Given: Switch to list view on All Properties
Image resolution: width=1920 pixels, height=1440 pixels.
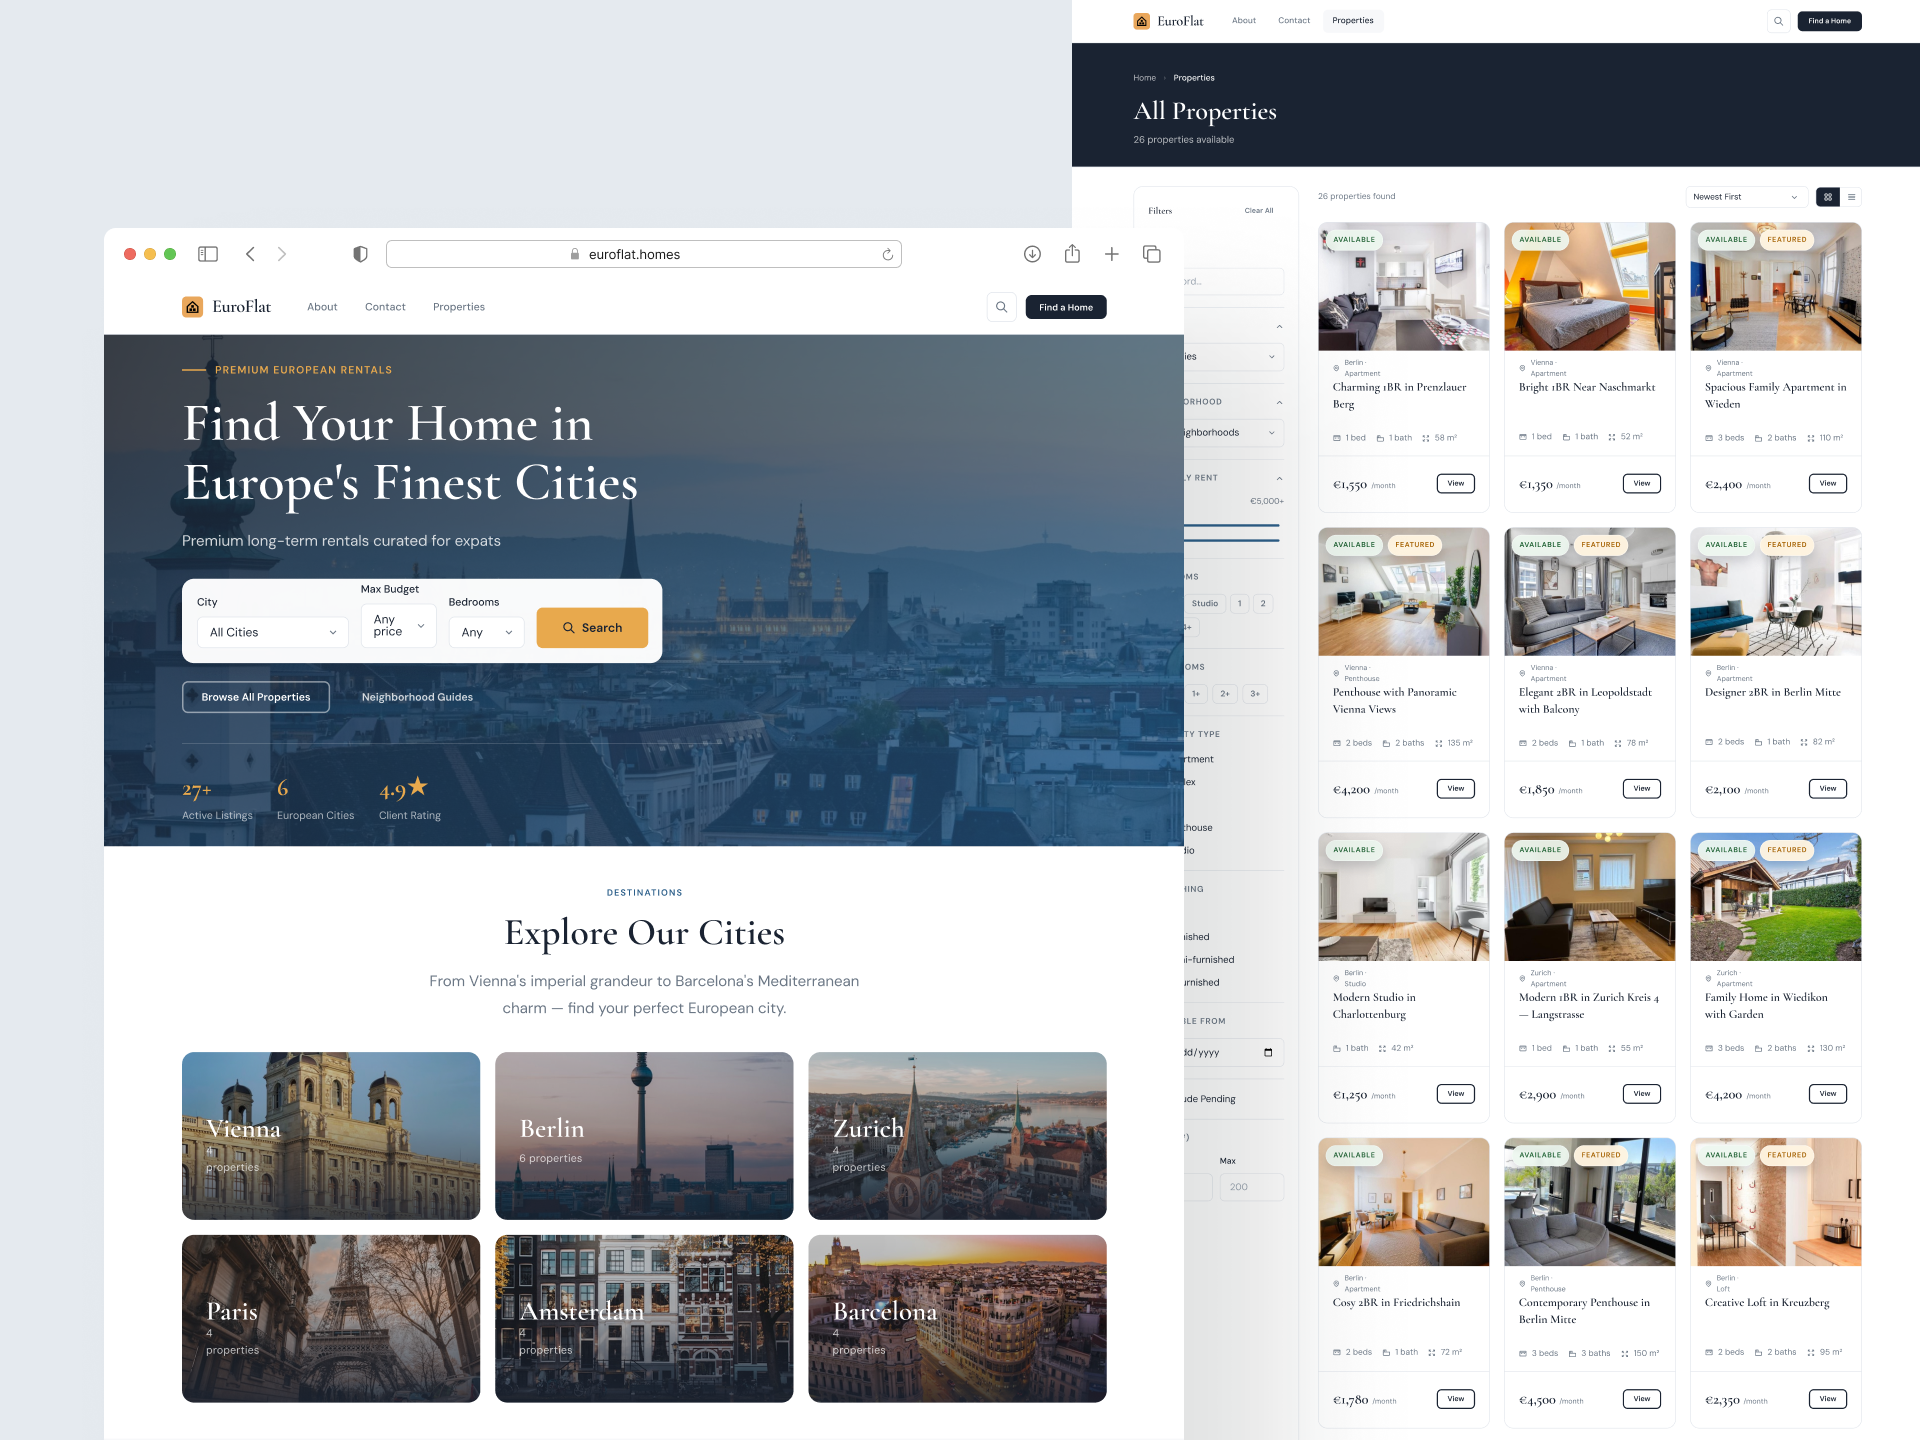Looking at the screenshot, I should coord(1851,197).
